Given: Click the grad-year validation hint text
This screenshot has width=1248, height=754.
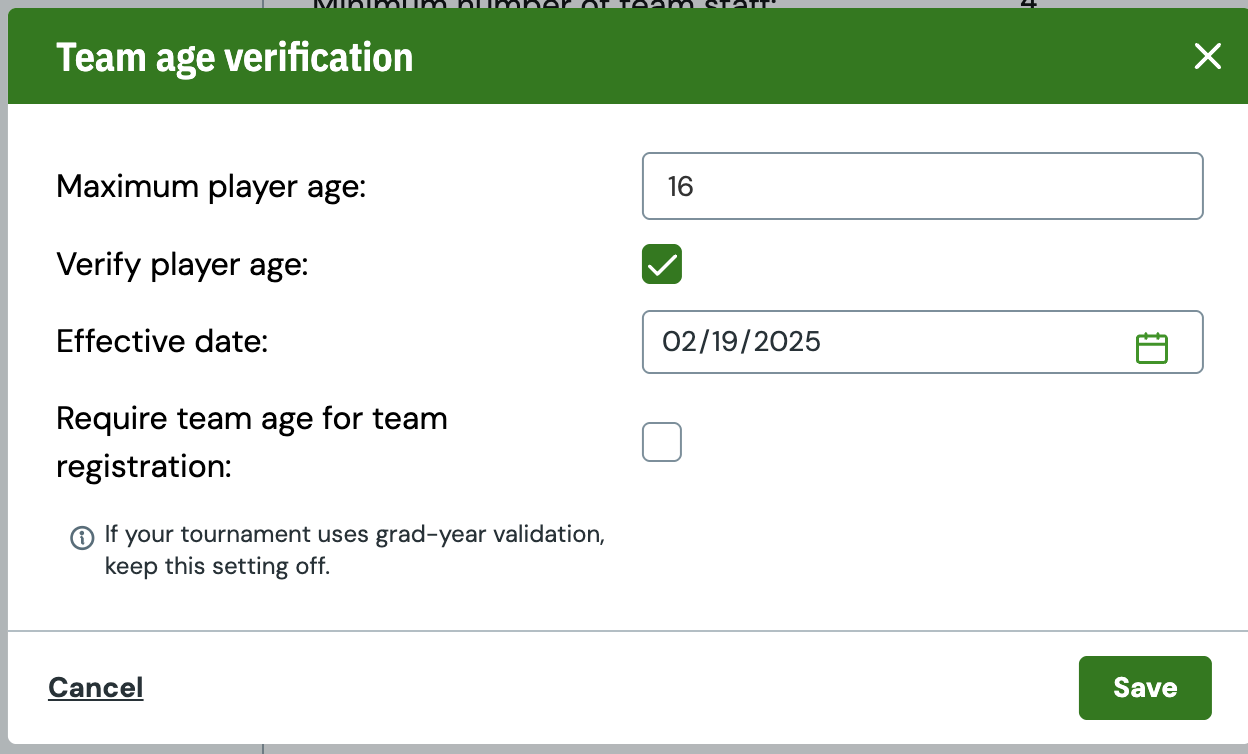Looking at the screenshot, I should [355, 550].
